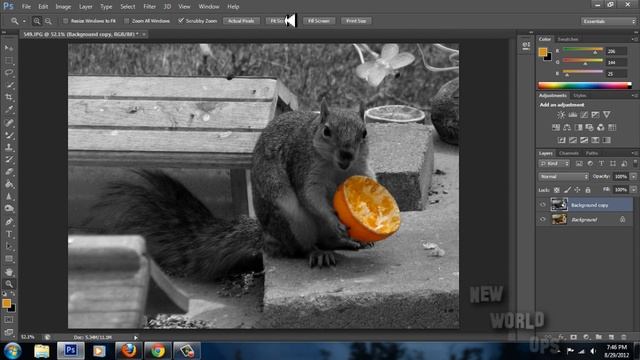The image size is (640, 360).
Task: Open the zoom tool preset picker arrow
Action: pyautogui.click(x=24, y=21)
